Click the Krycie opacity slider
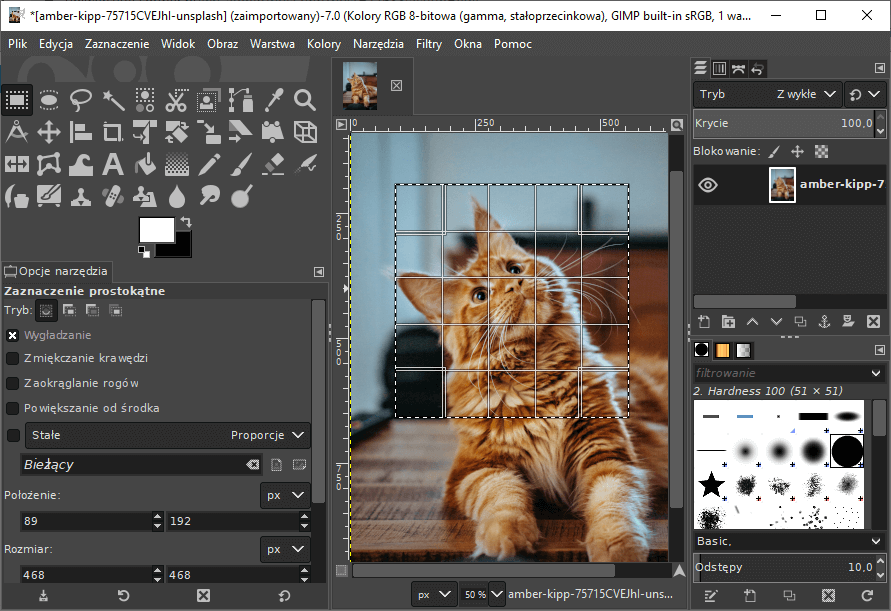The width and height of the screenshot is (891, 611). click(782, 123)
